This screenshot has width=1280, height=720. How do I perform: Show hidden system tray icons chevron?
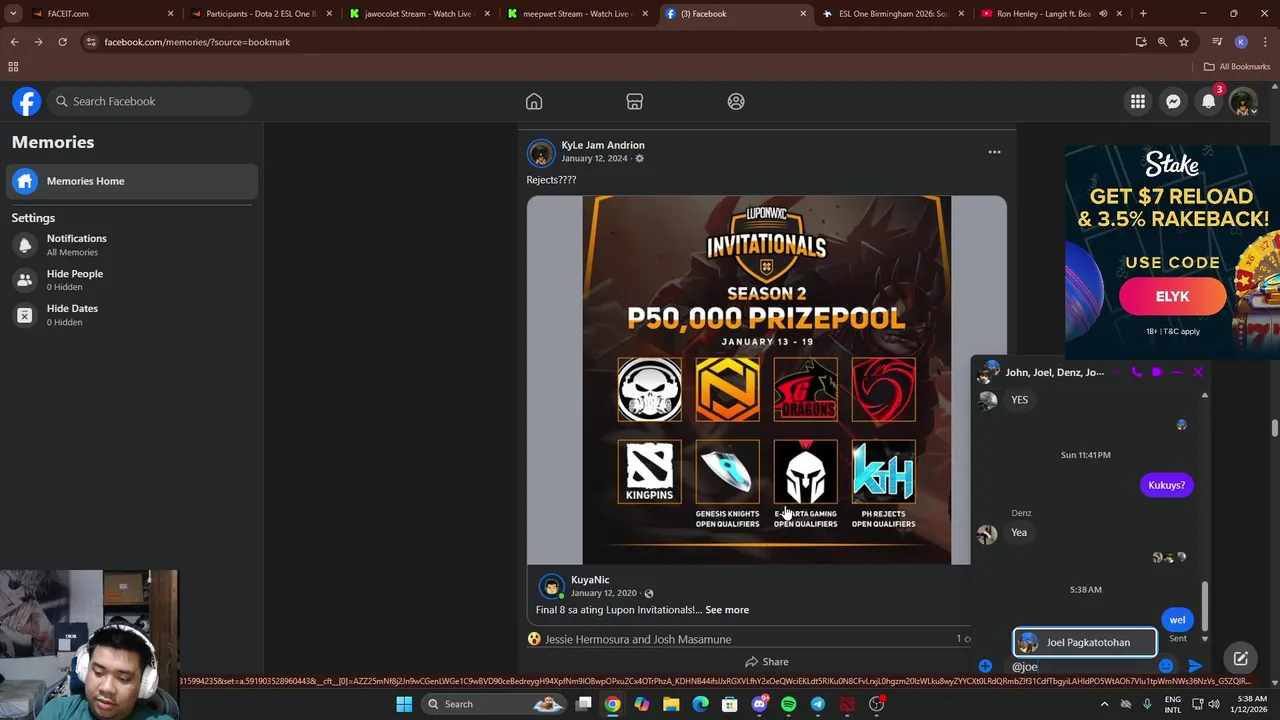(x=1104, y=704)
